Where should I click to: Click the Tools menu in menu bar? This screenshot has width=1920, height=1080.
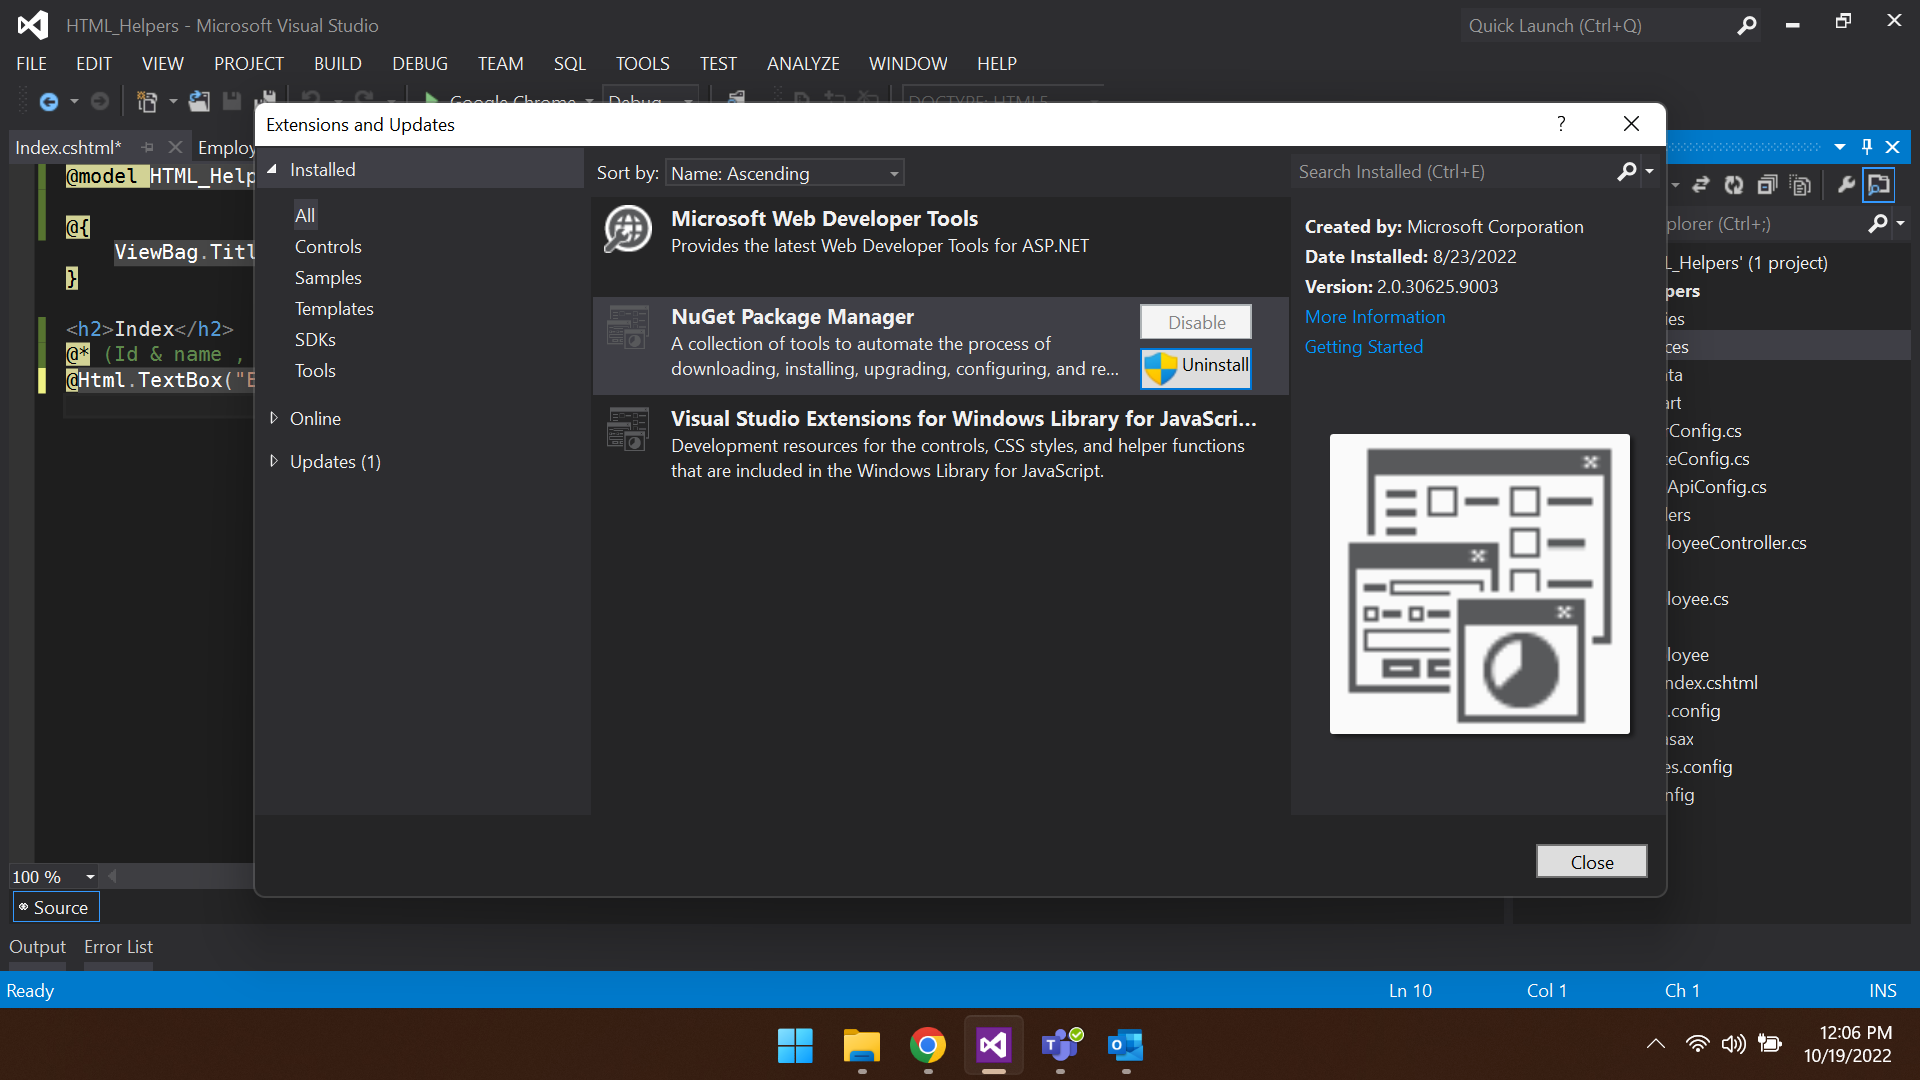[640, 62]
